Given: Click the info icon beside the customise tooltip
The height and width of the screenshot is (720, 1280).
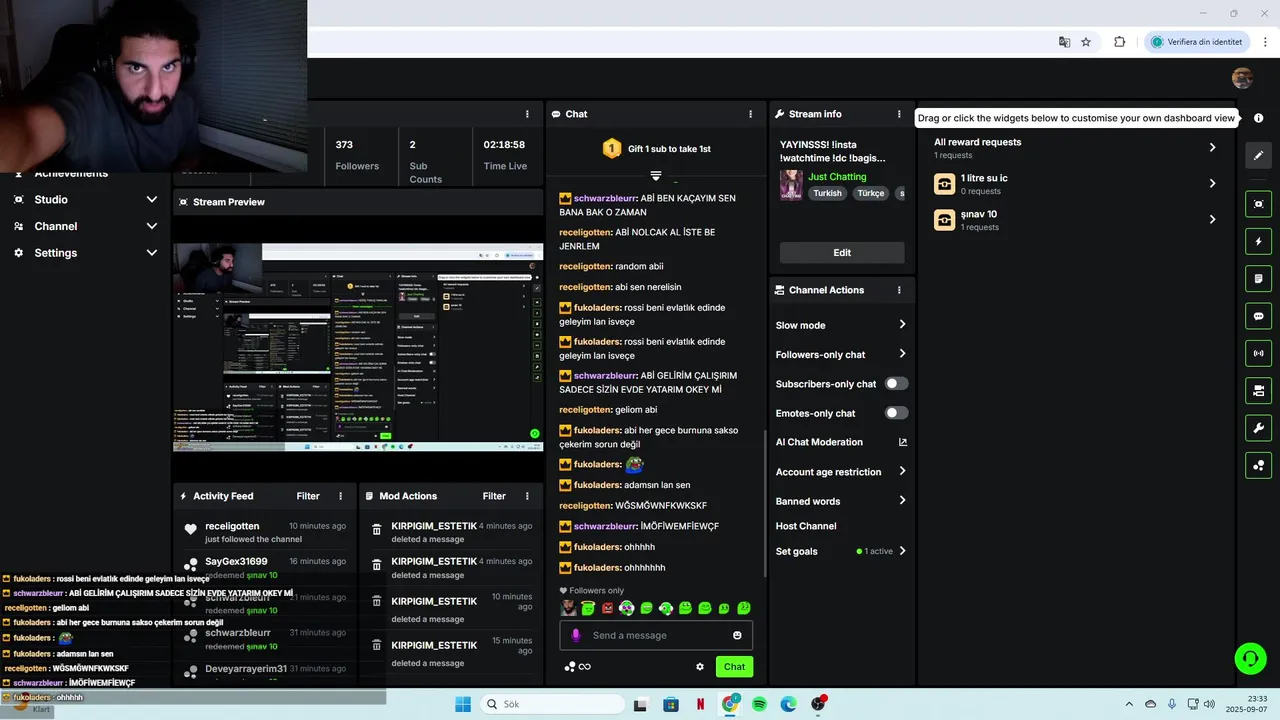Looking at the screenshot, I should (x=1258, y=118).
